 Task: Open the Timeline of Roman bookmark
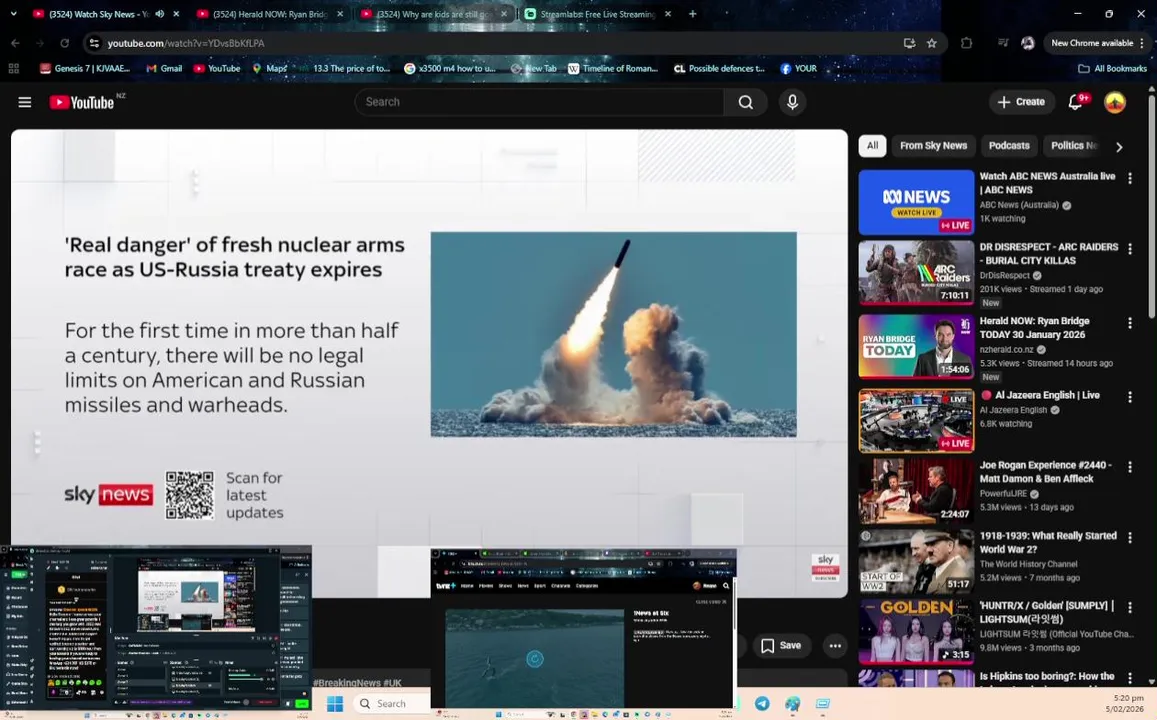[x=612, y=68]
